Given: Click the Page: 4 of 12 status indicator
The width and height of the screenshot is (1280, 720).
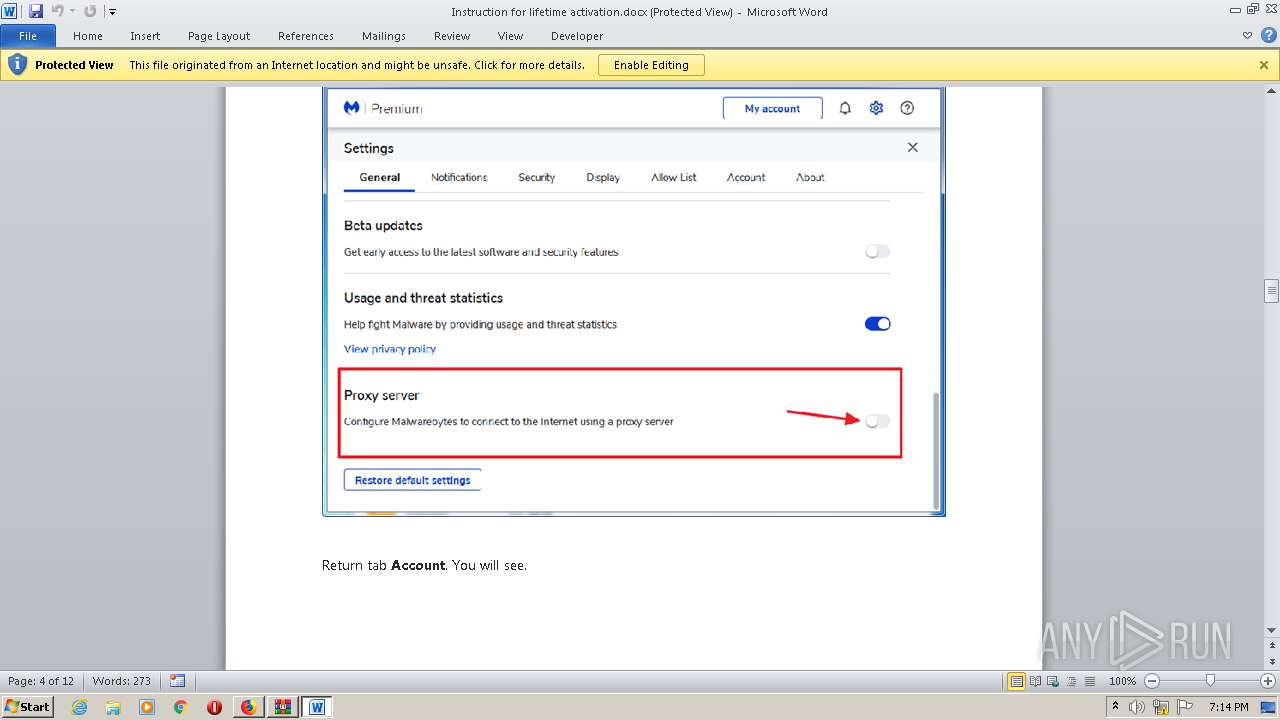Looking at the screenshot, I should click(x=41, y=681).
